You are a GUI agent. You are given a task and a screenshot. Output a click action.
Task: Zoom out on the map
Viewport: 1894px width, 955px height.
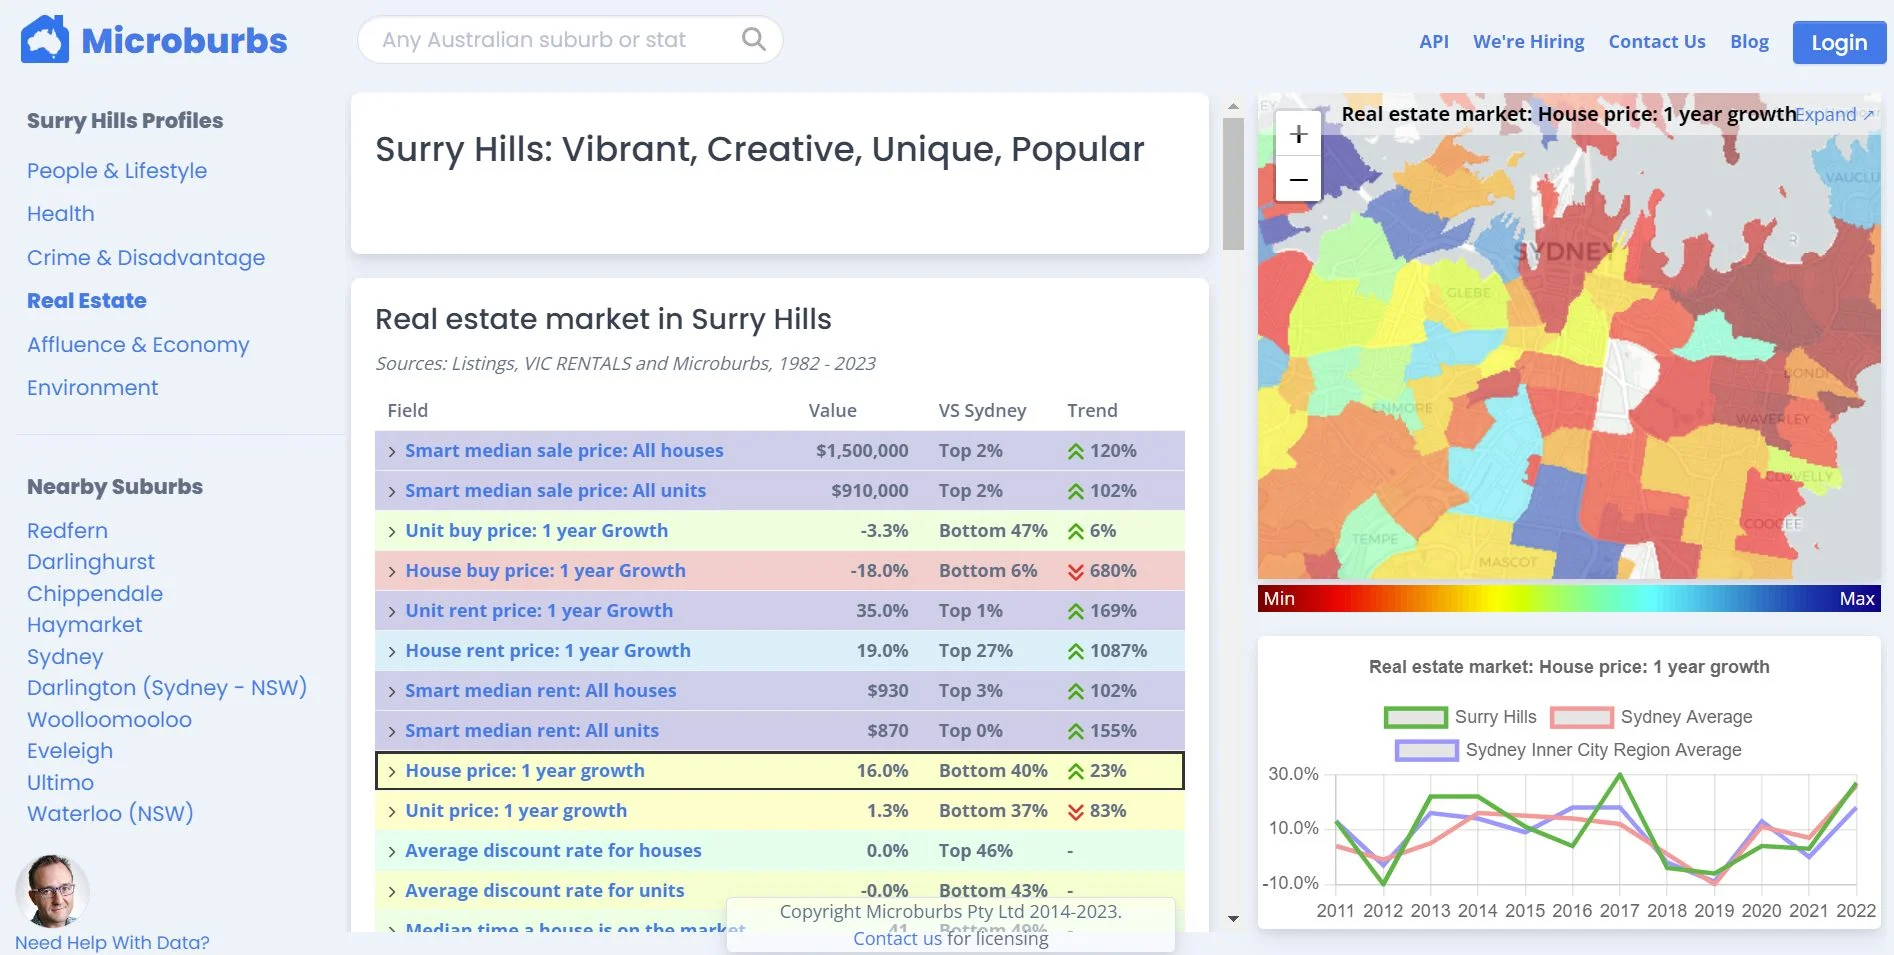1298,180
